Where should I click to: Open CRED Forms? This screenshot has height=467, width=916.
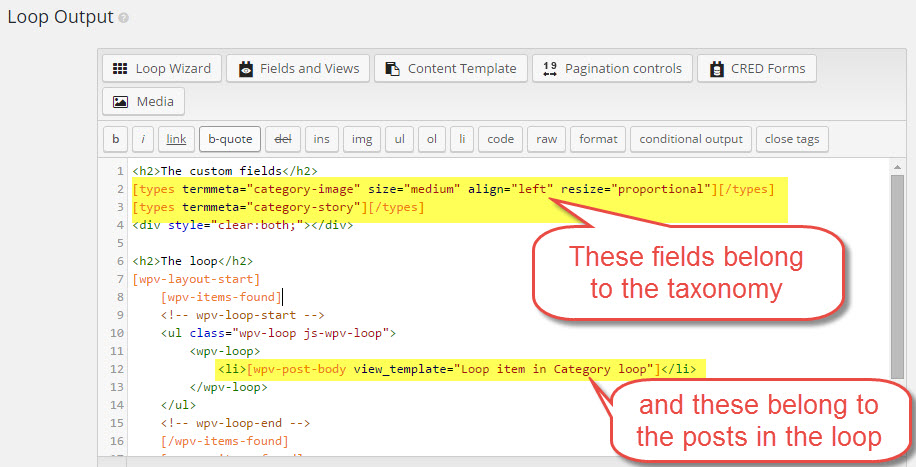[757, 68]
